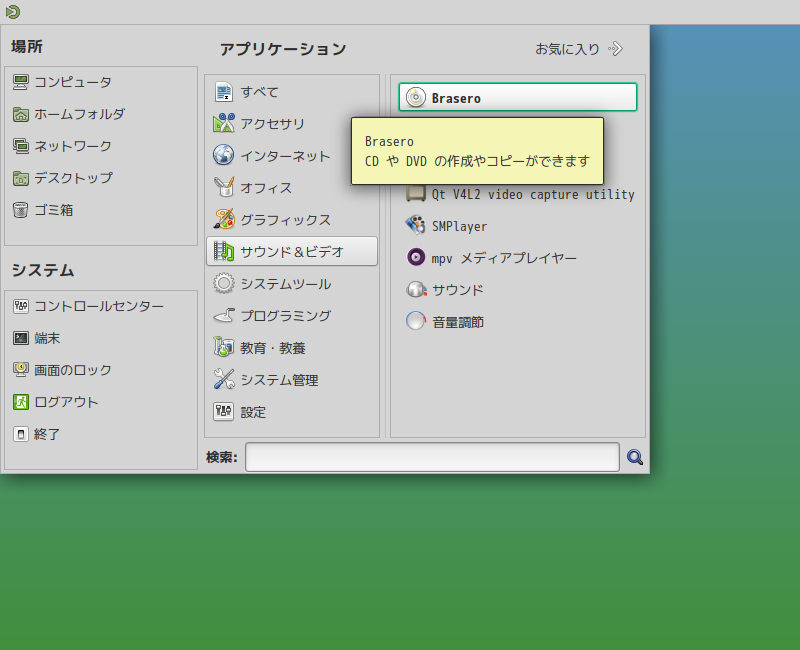The width and height of the screenshot is (800, 650).
Task: Select the システム管理 tools icon
Action: pos(223,380)
